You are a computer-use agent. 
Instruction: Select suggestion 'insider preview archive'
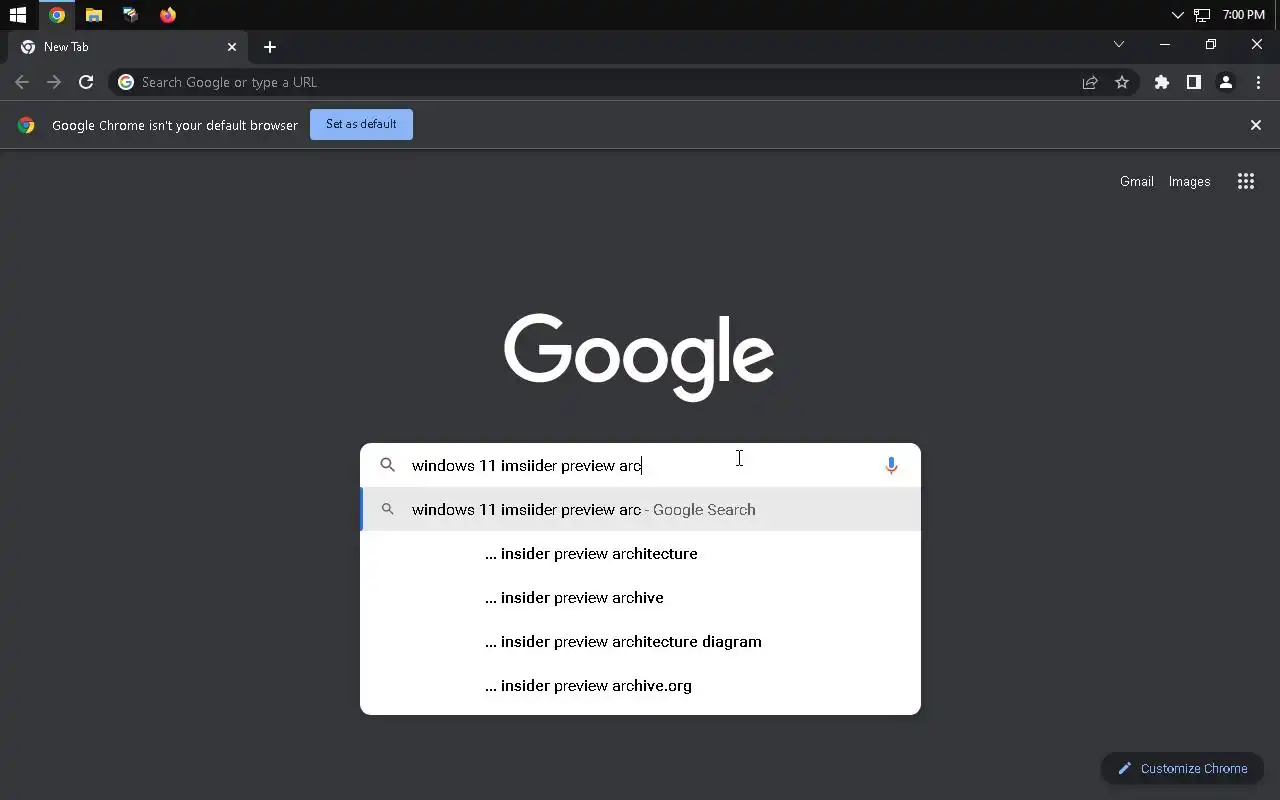tap(640, 597)
